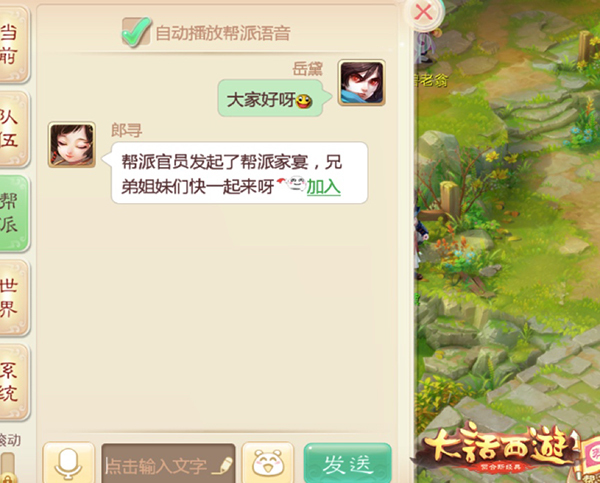Screen dimensions: 600x483
Task: Open the bear emoji picker
Action: click(267, 463)
